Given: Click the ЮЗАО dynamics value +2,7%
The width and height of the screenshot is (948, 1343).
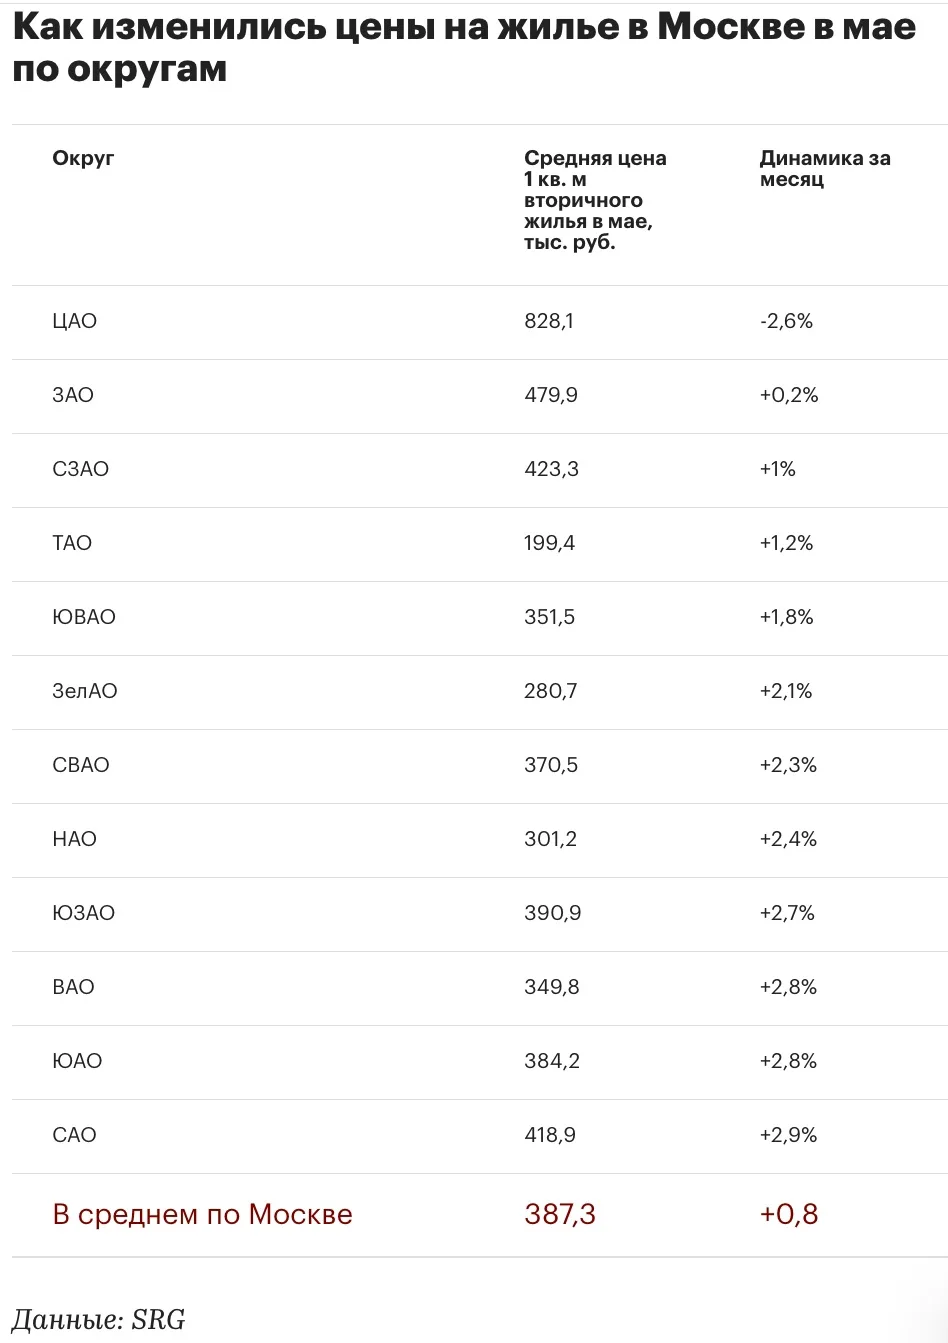Looking at the screenshot, I should pos(787,913).
